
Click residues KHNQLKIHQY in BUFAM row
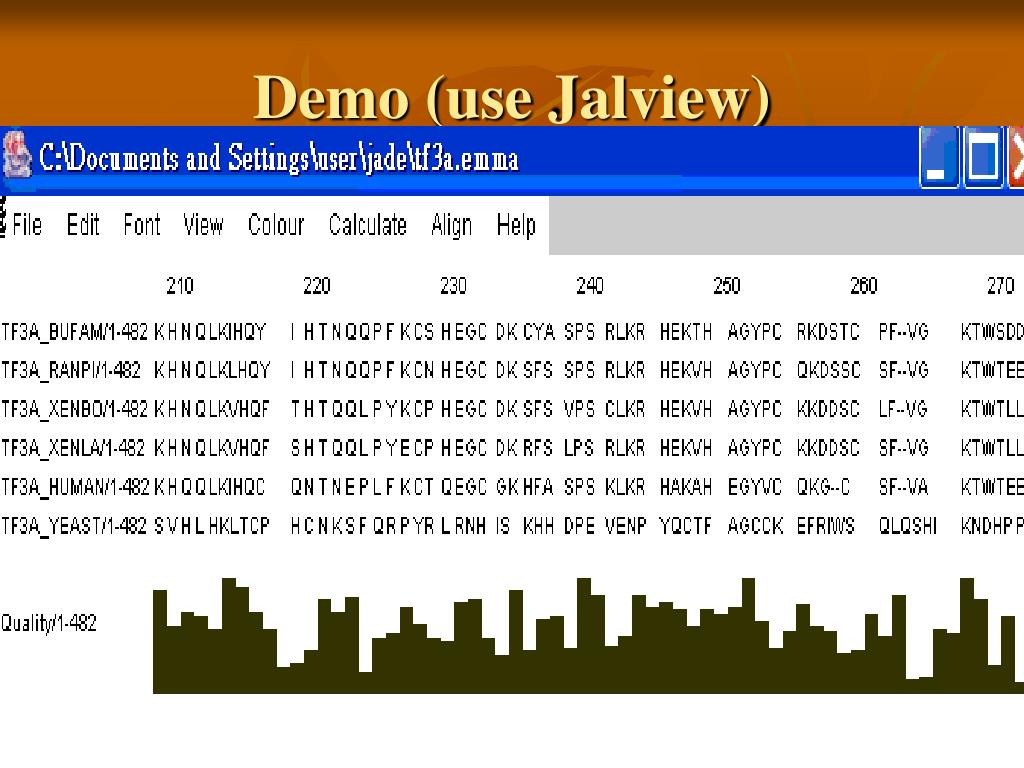210,332
